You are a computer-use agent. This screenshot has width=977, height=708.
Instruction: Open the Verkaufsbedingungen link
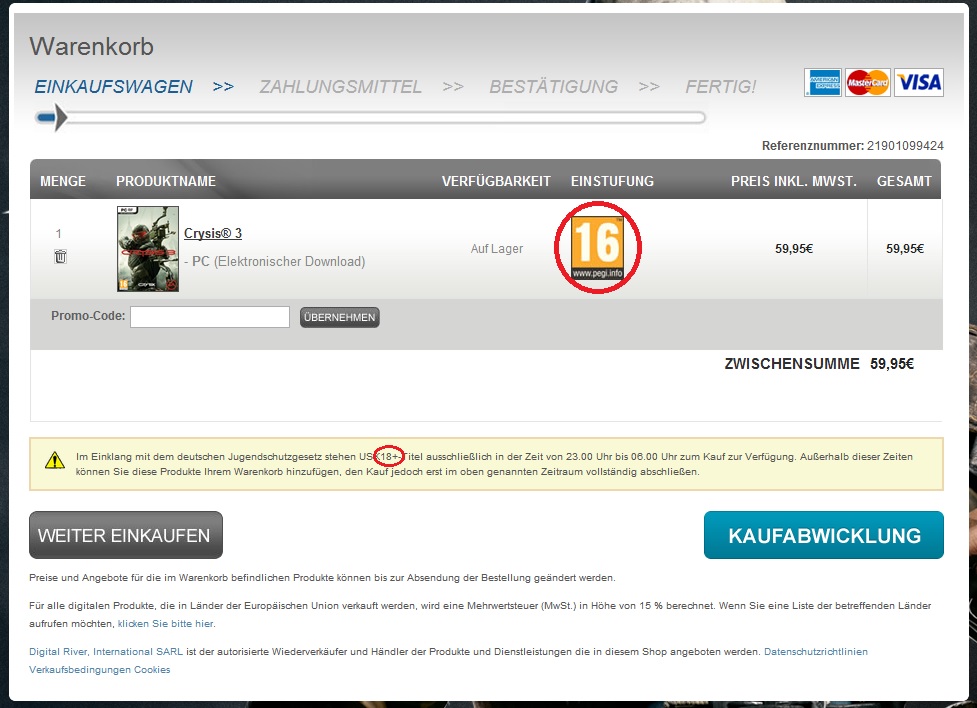click(x=79, y=670)
